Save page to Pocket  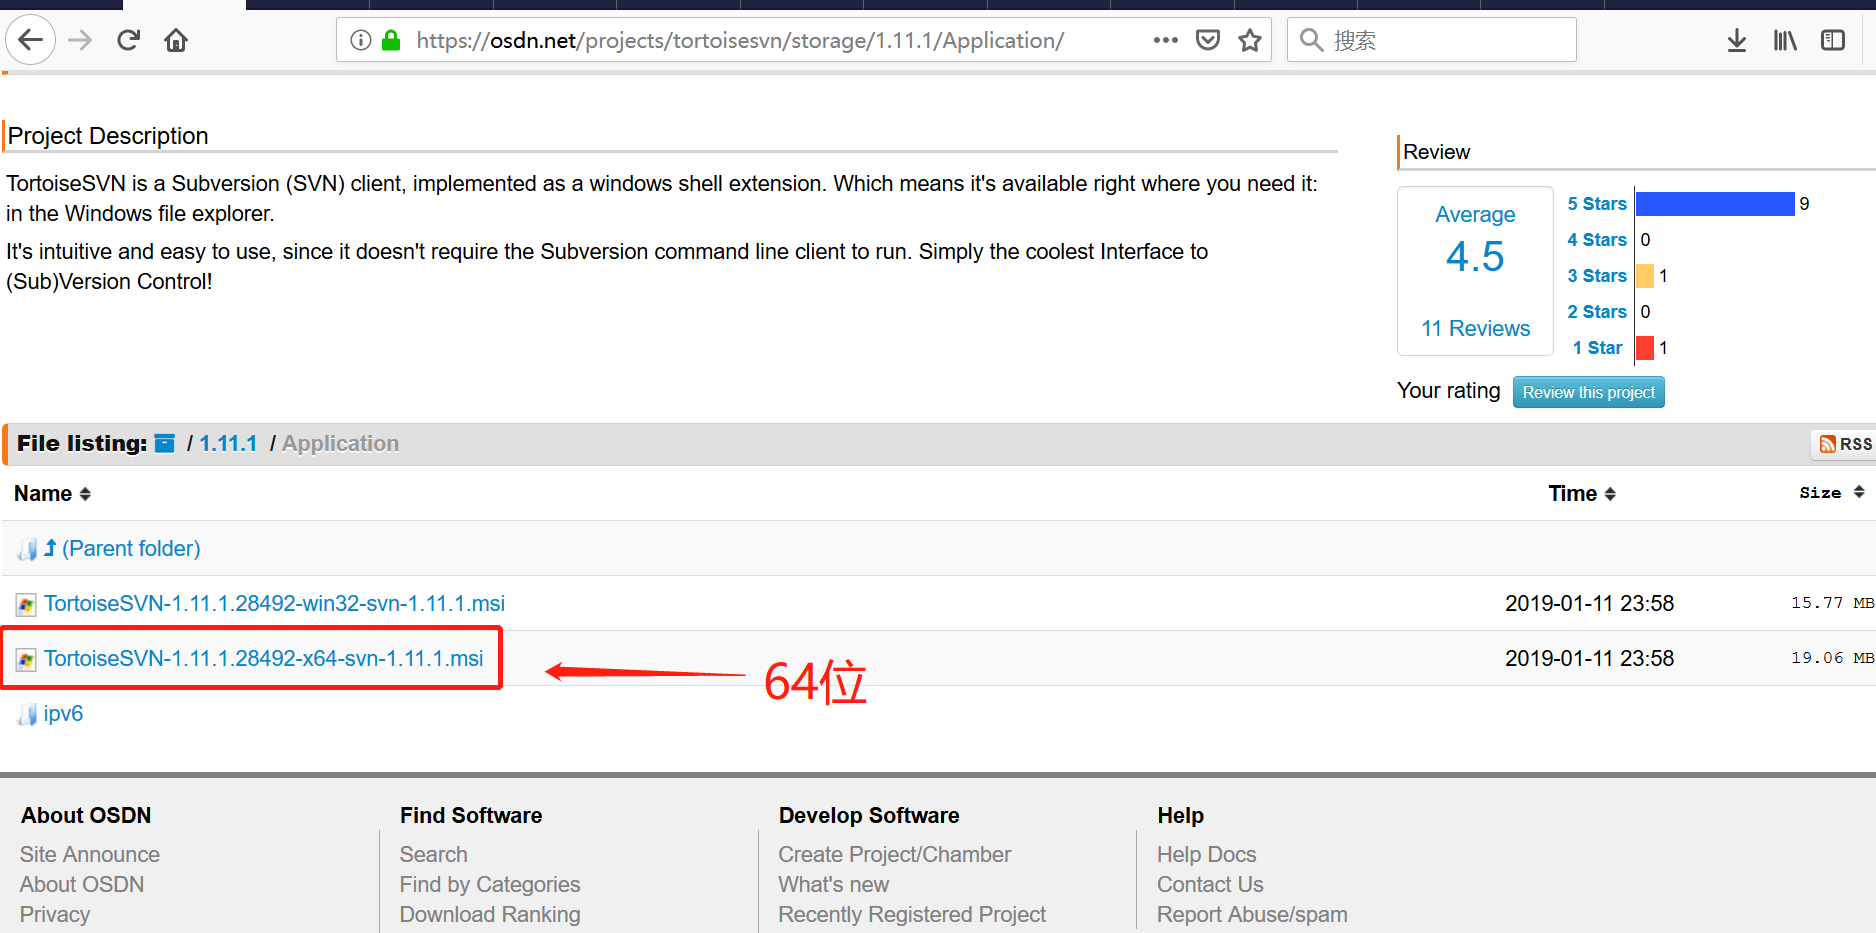tap(1208, 40)
